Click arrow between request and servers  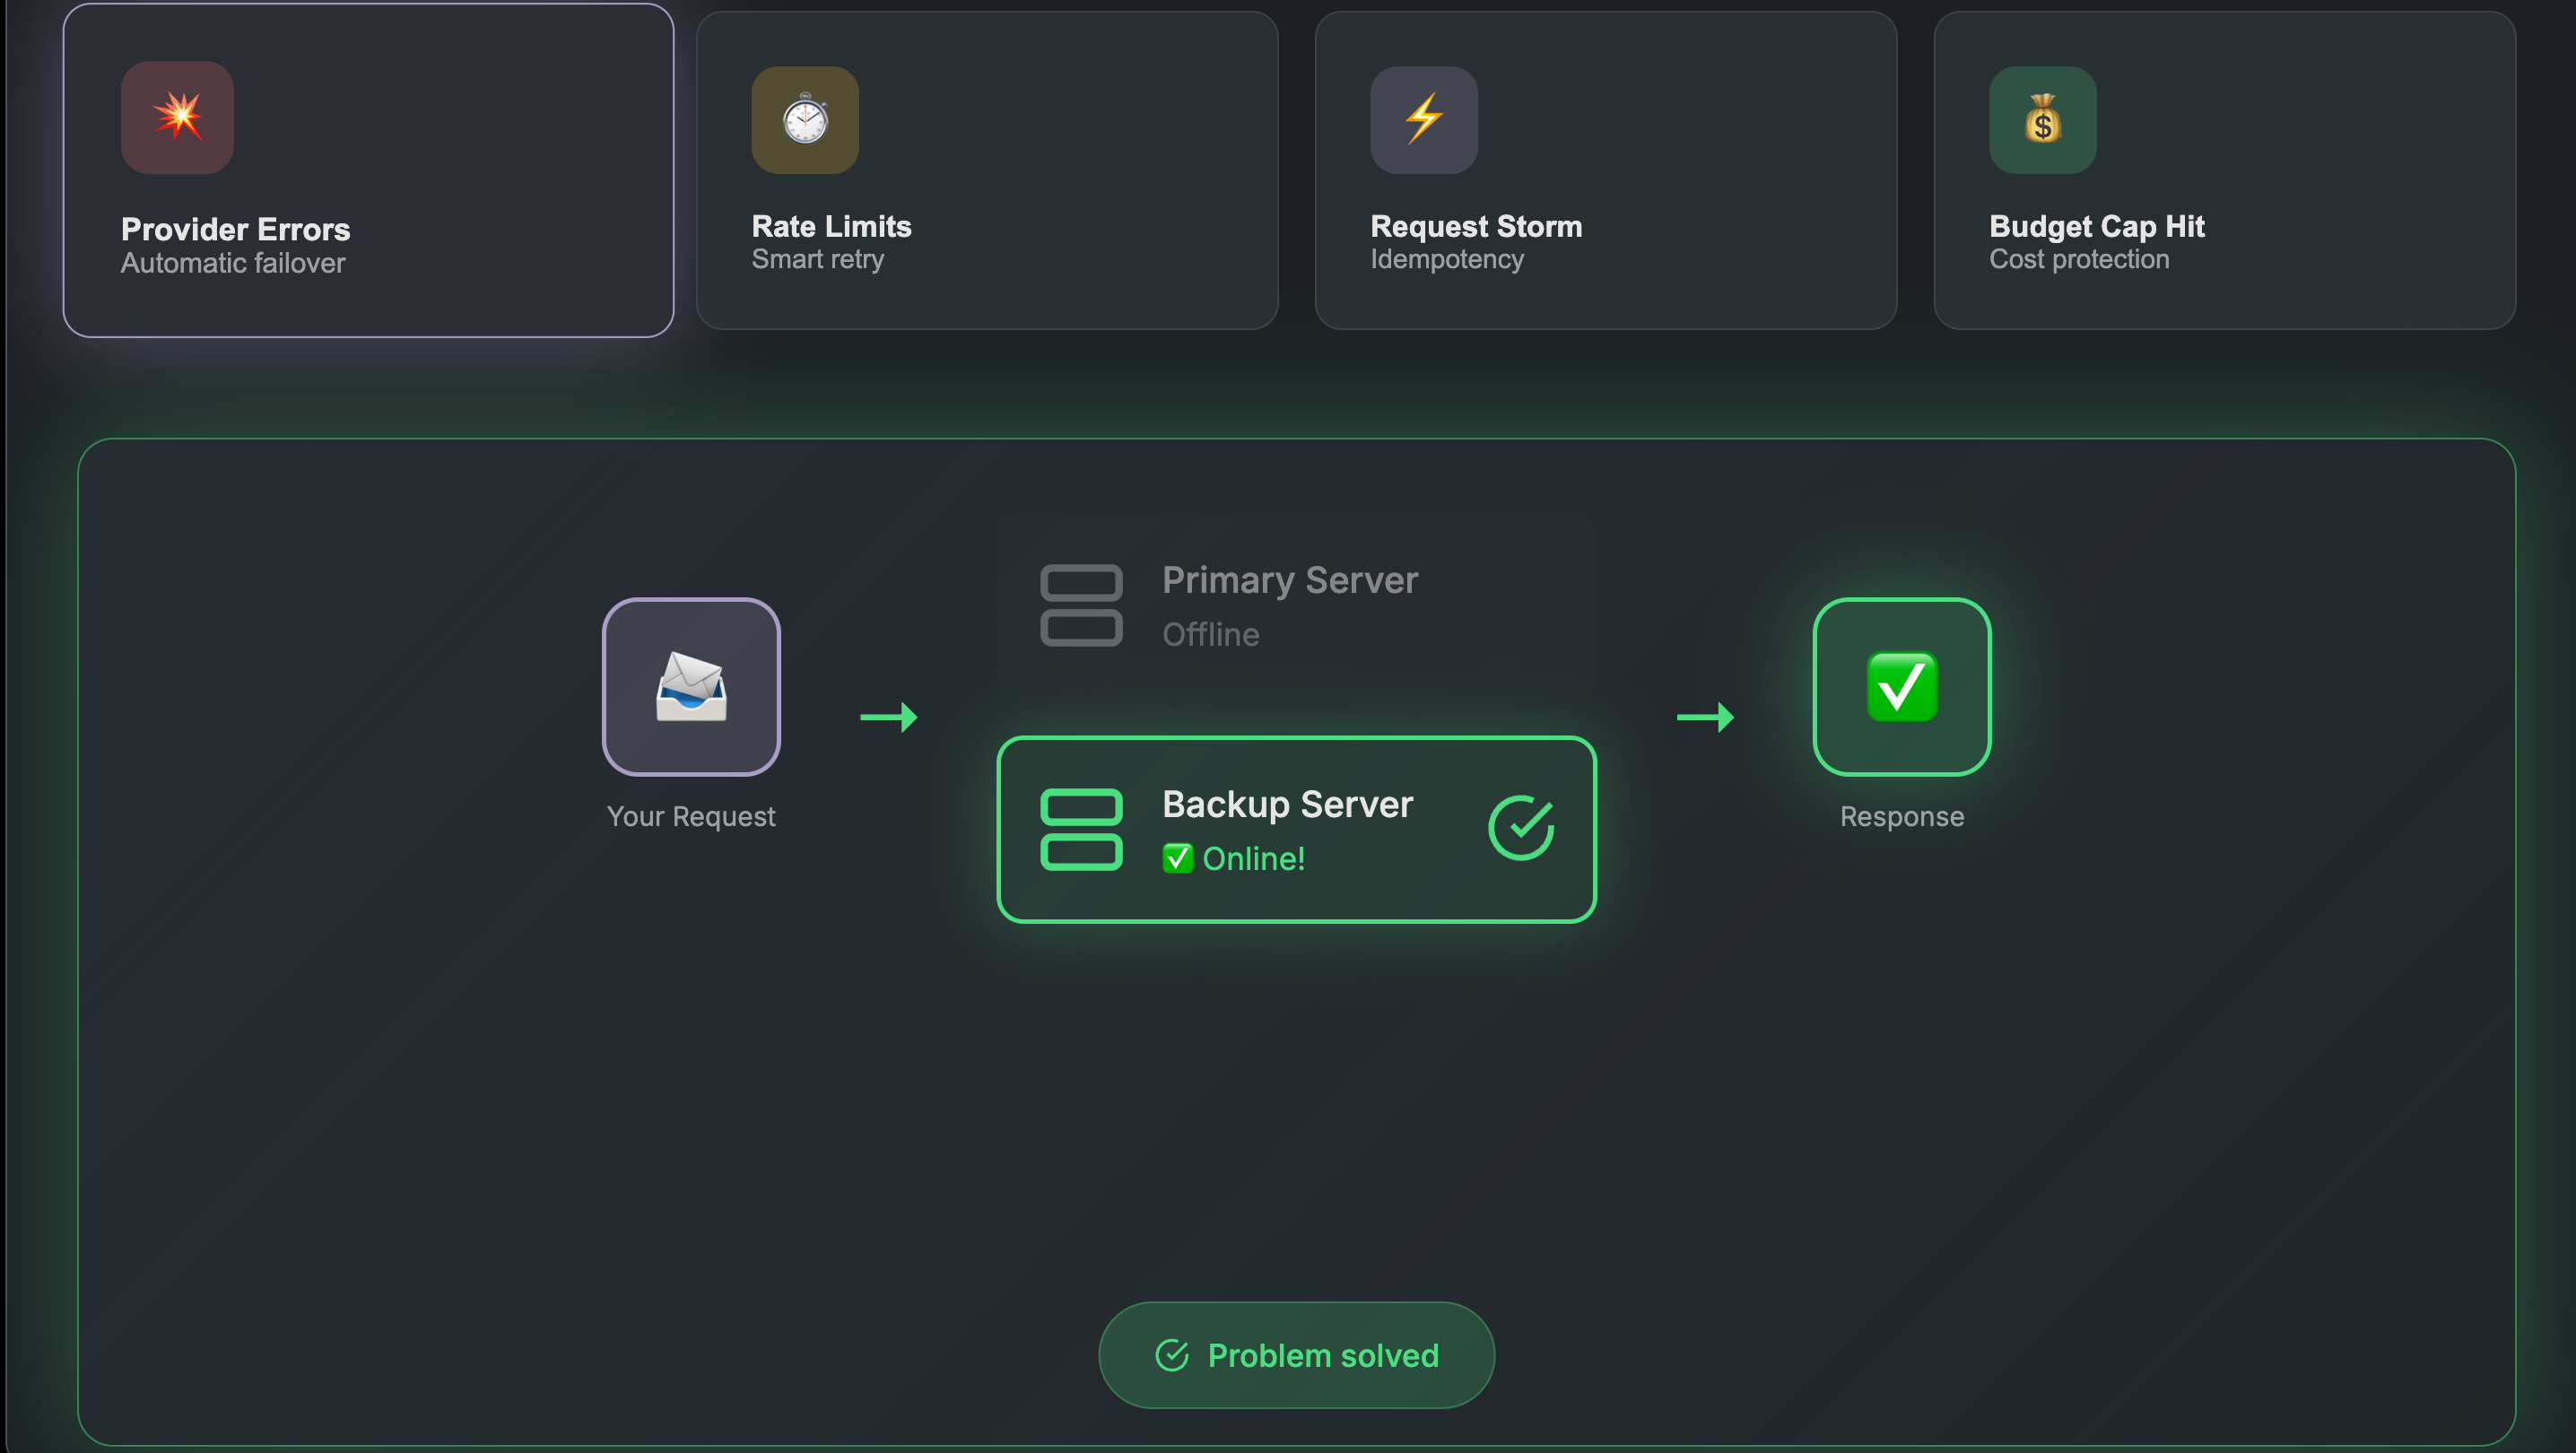click(x=889, y=717)
